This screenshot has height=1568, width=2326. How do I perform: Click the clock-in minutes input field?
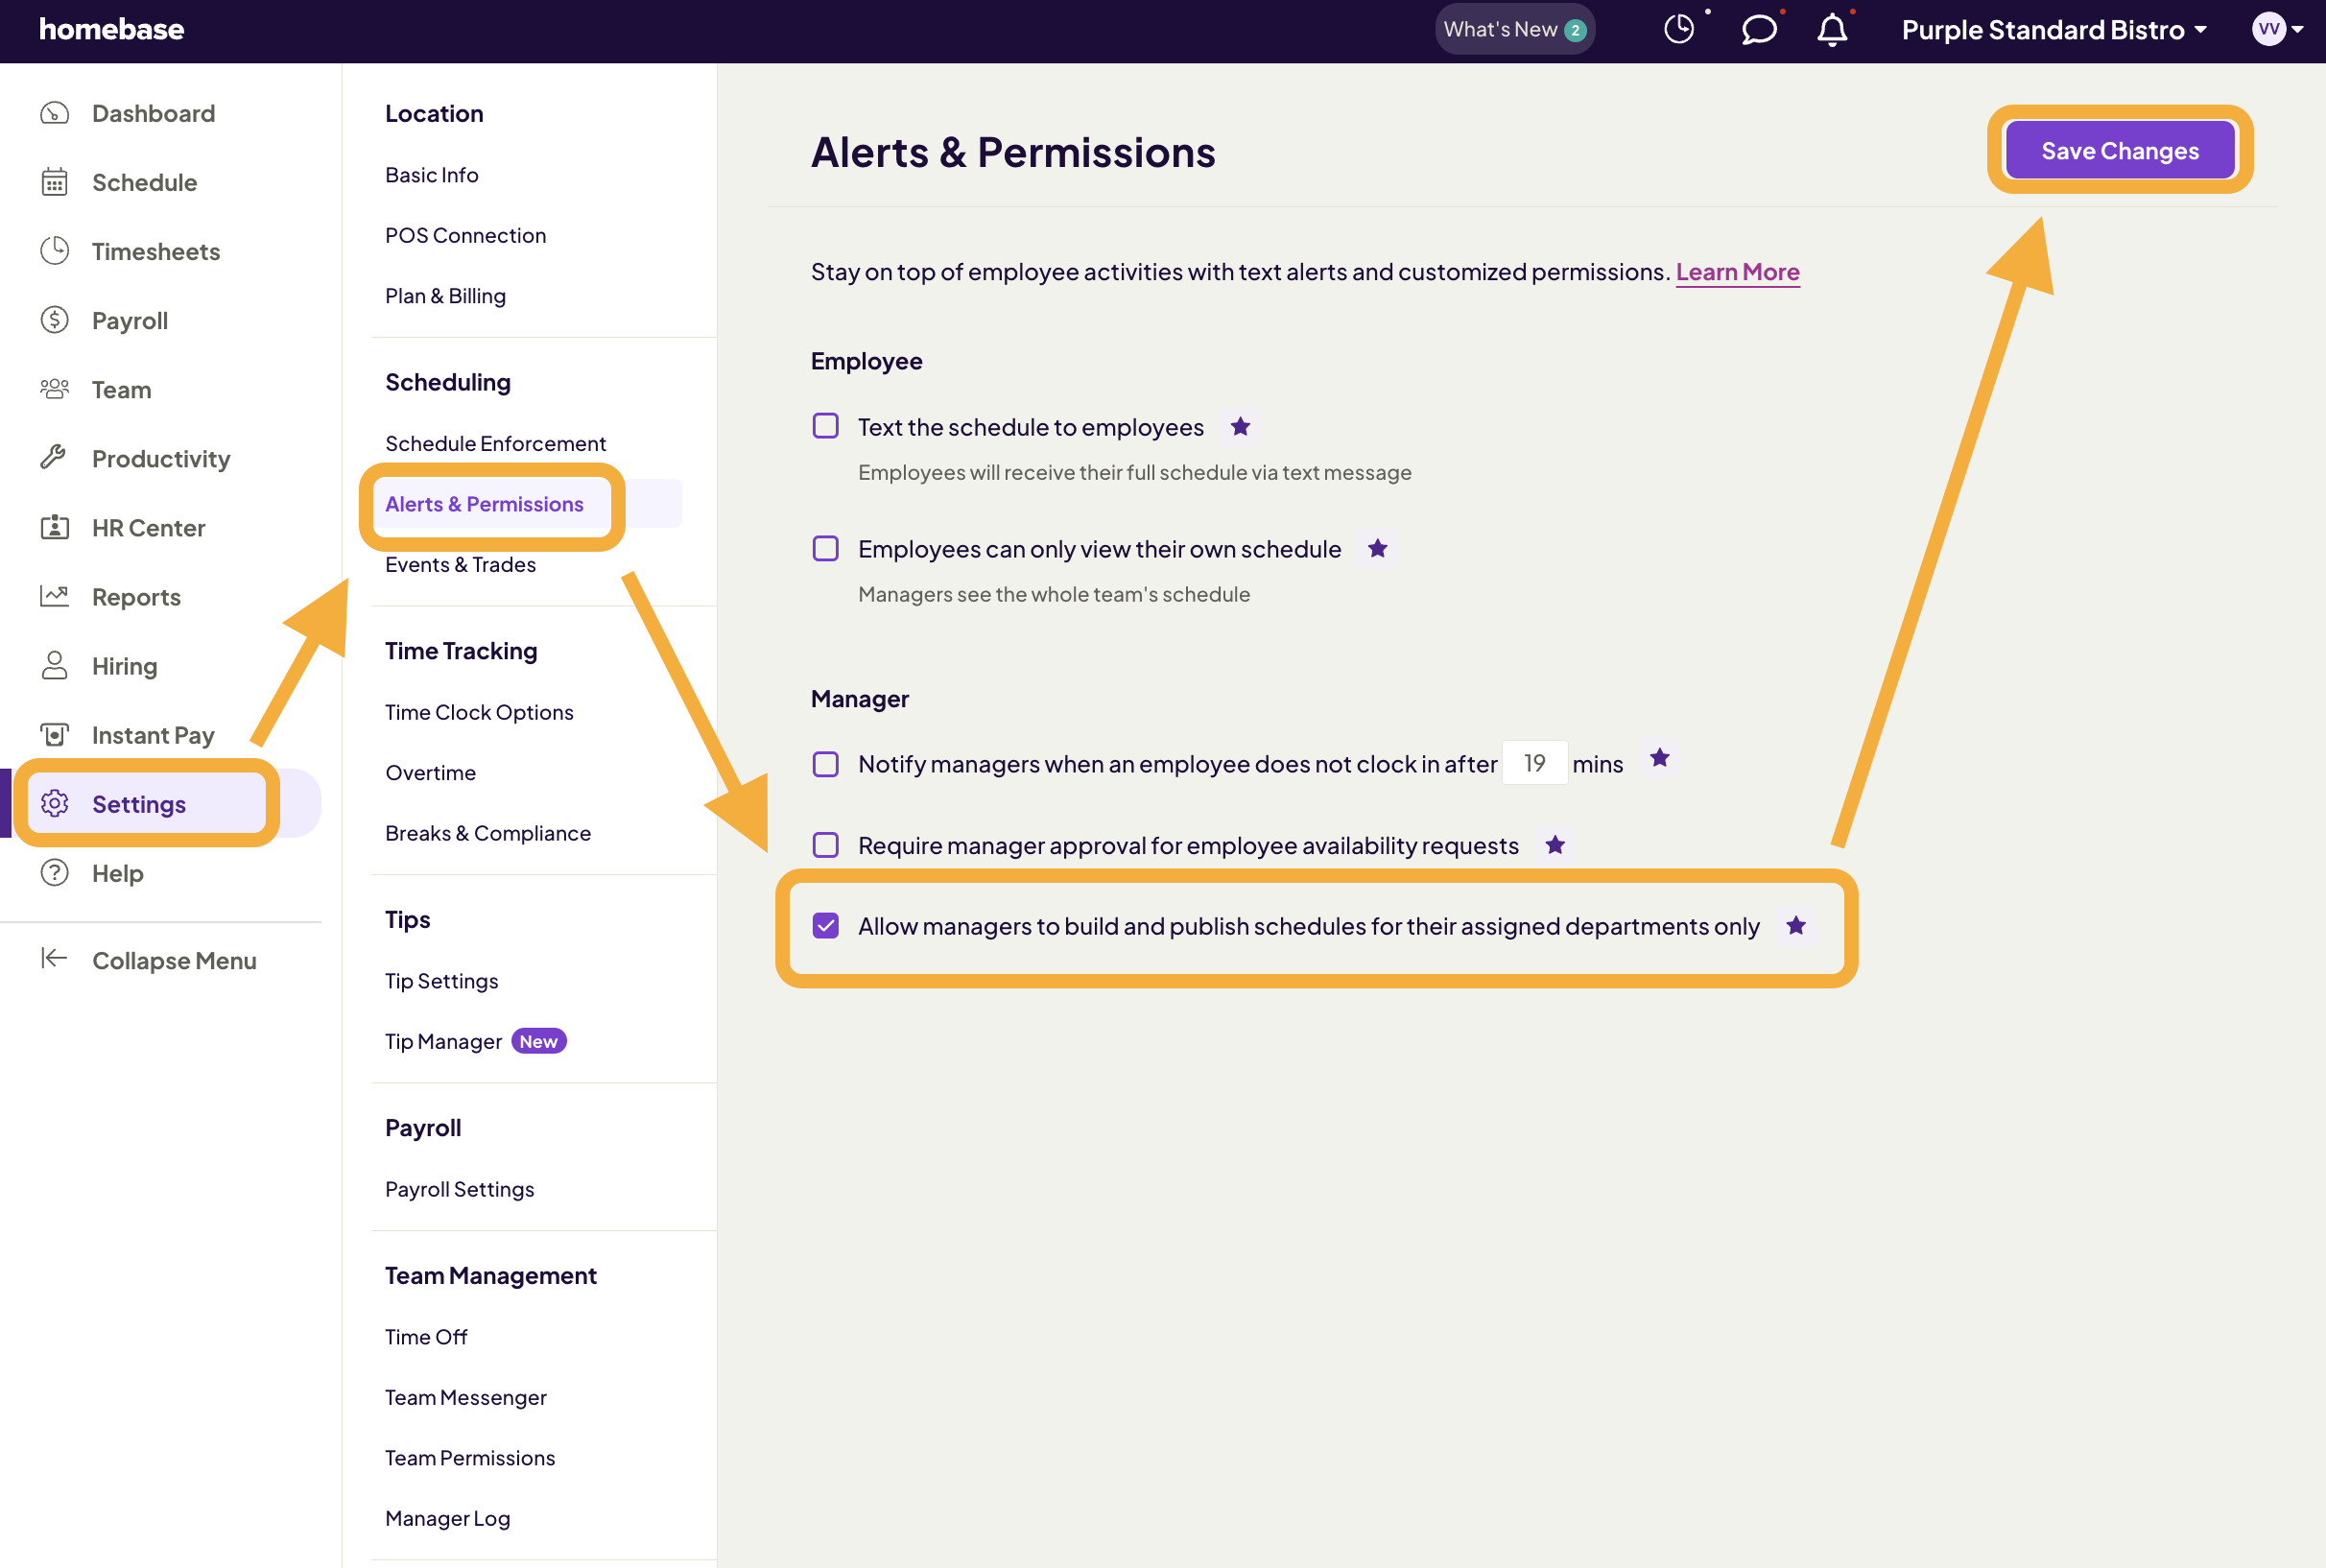pyautogui.click(x=1535, y=762)
